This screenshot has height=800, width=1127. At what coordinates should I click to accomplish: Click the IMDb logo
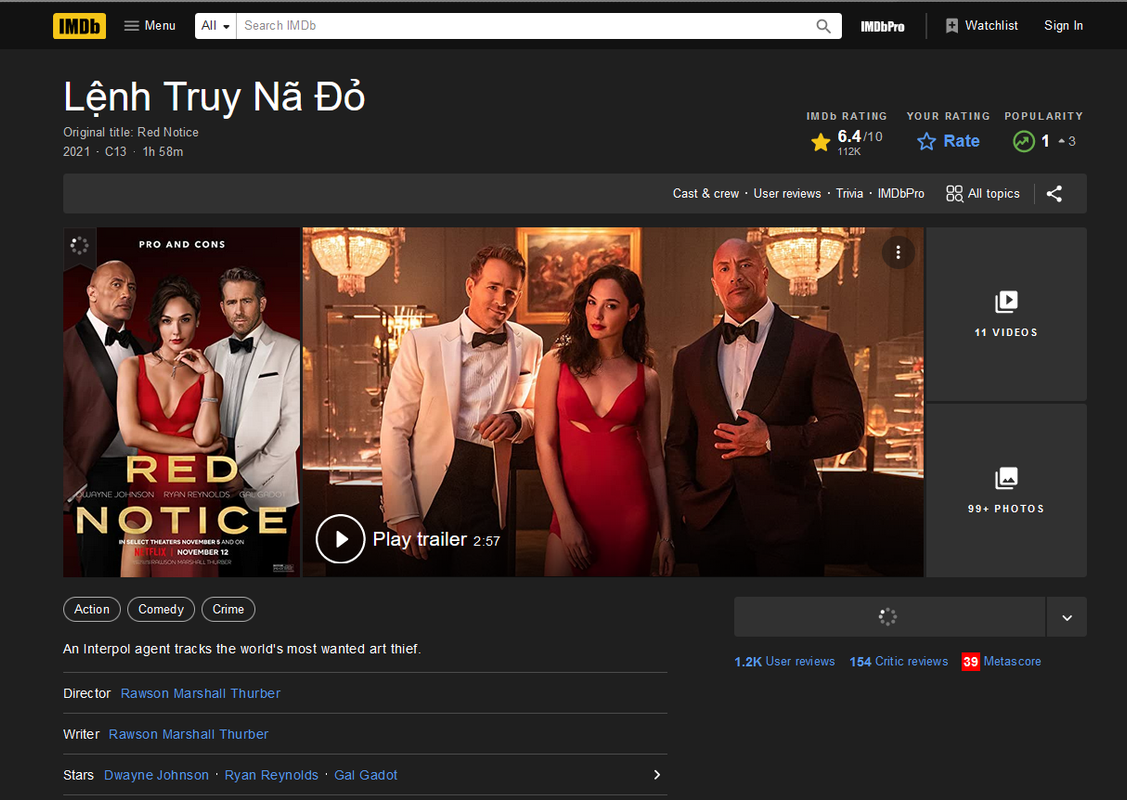[79, 26]
